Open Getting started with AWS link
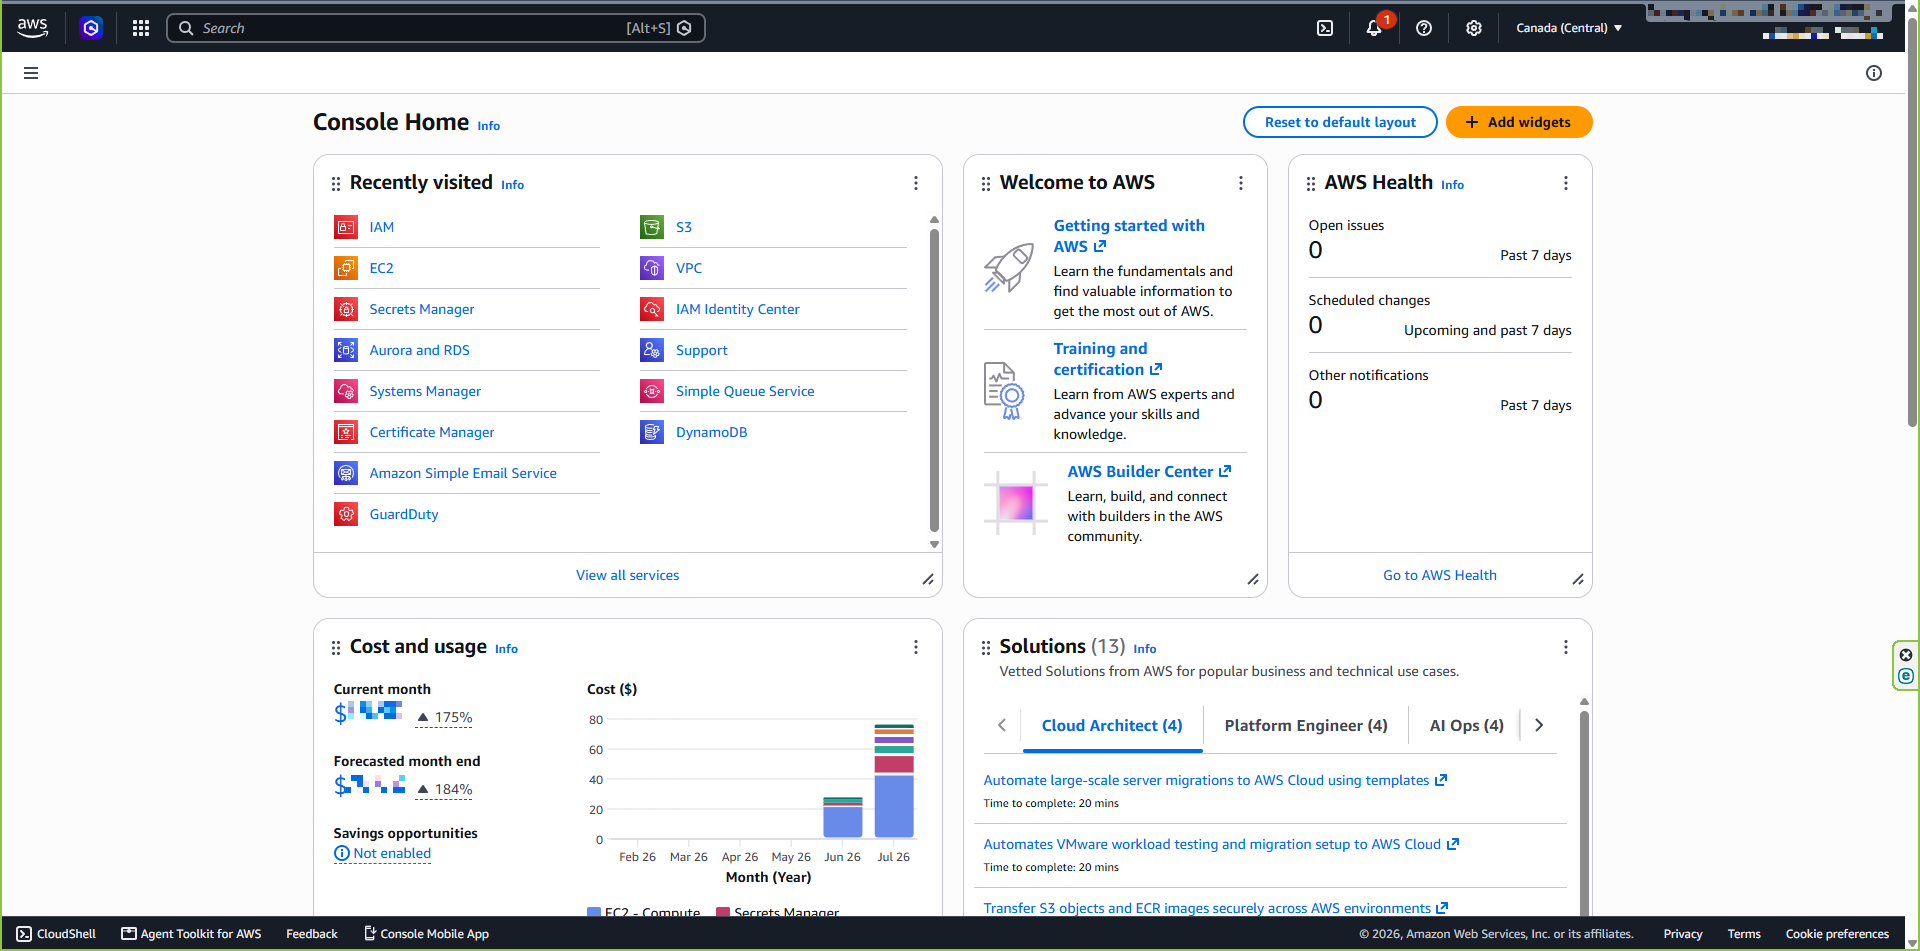1920x951 pixels. (x=1129, y=236)
